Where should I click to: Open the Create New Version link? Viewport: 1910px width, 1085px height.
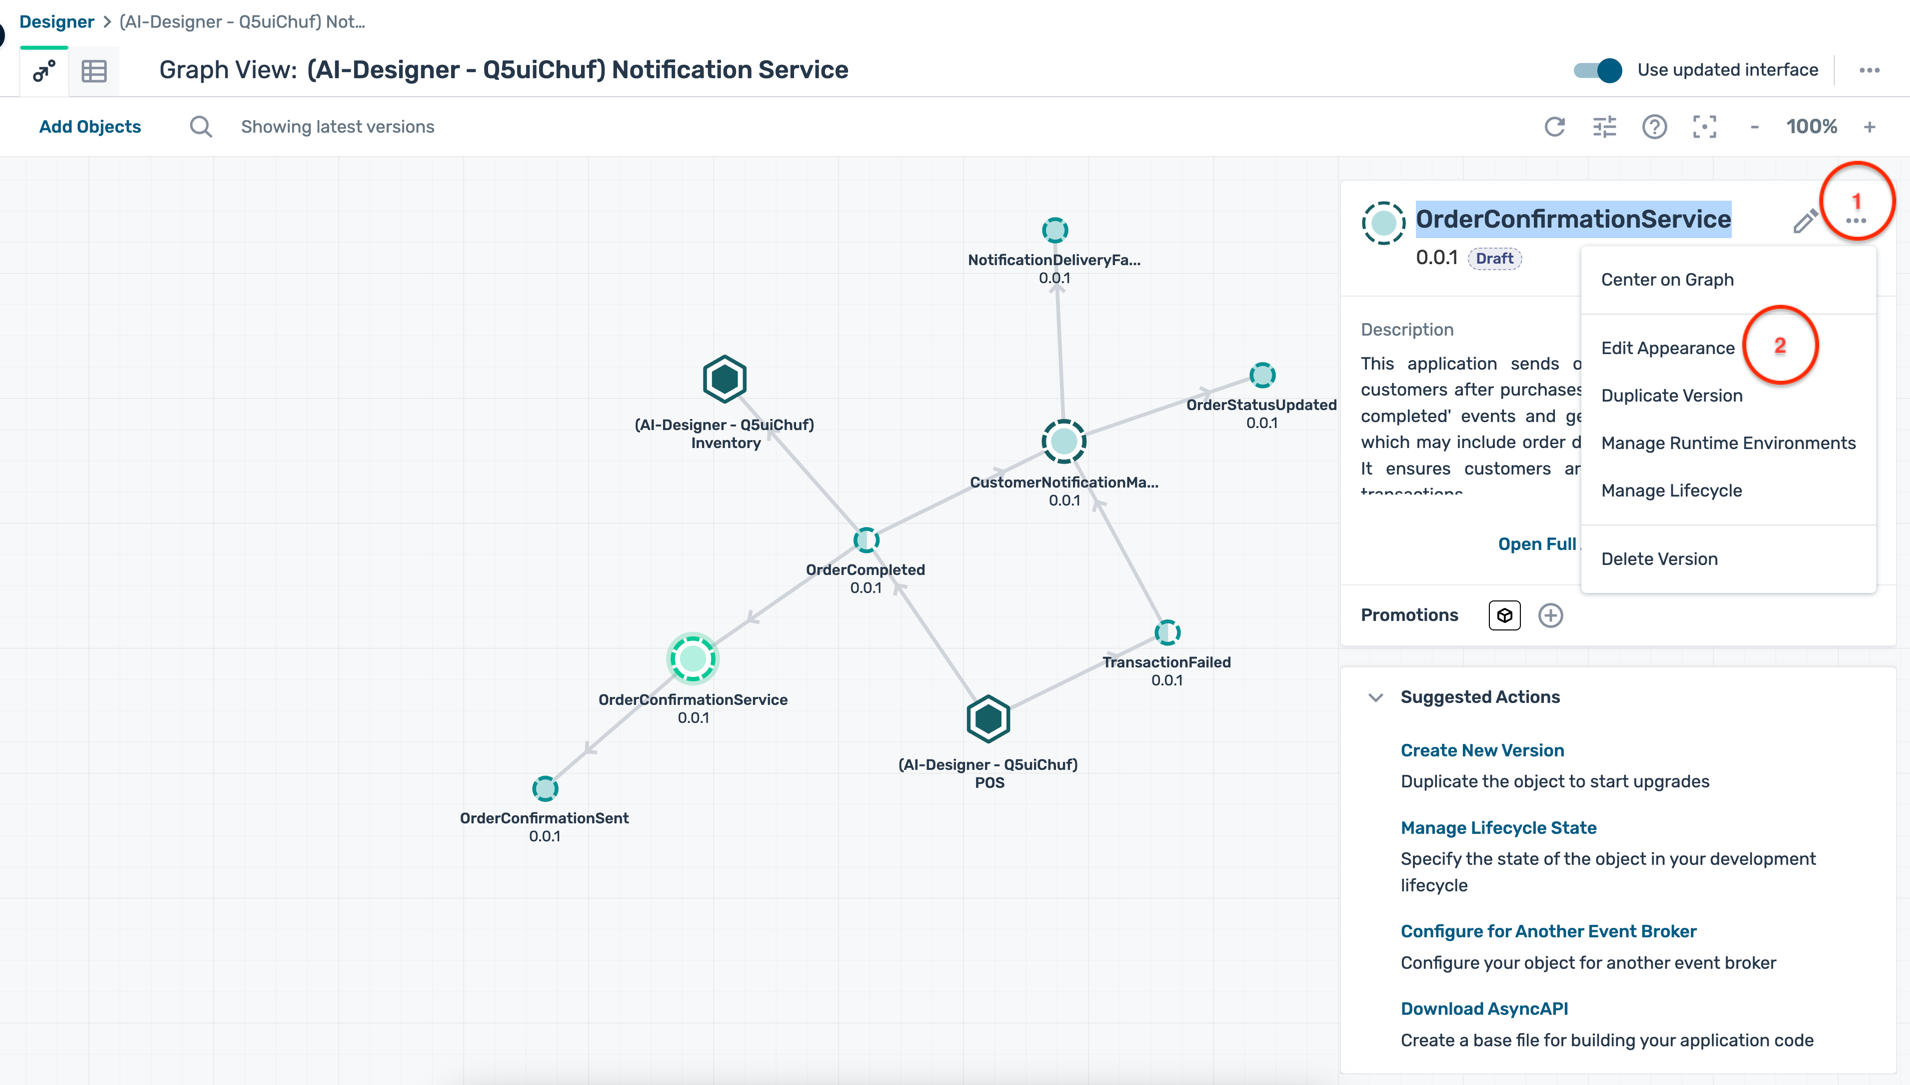1482,750
